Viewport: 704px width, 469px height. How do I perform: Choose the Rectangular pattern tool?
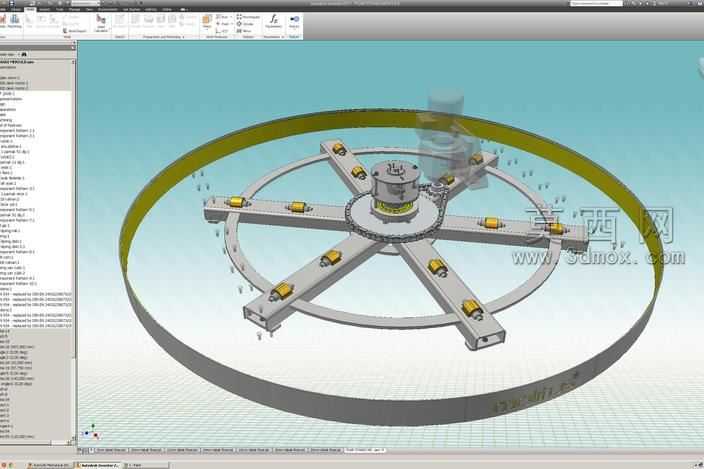[x=248, y=17]
